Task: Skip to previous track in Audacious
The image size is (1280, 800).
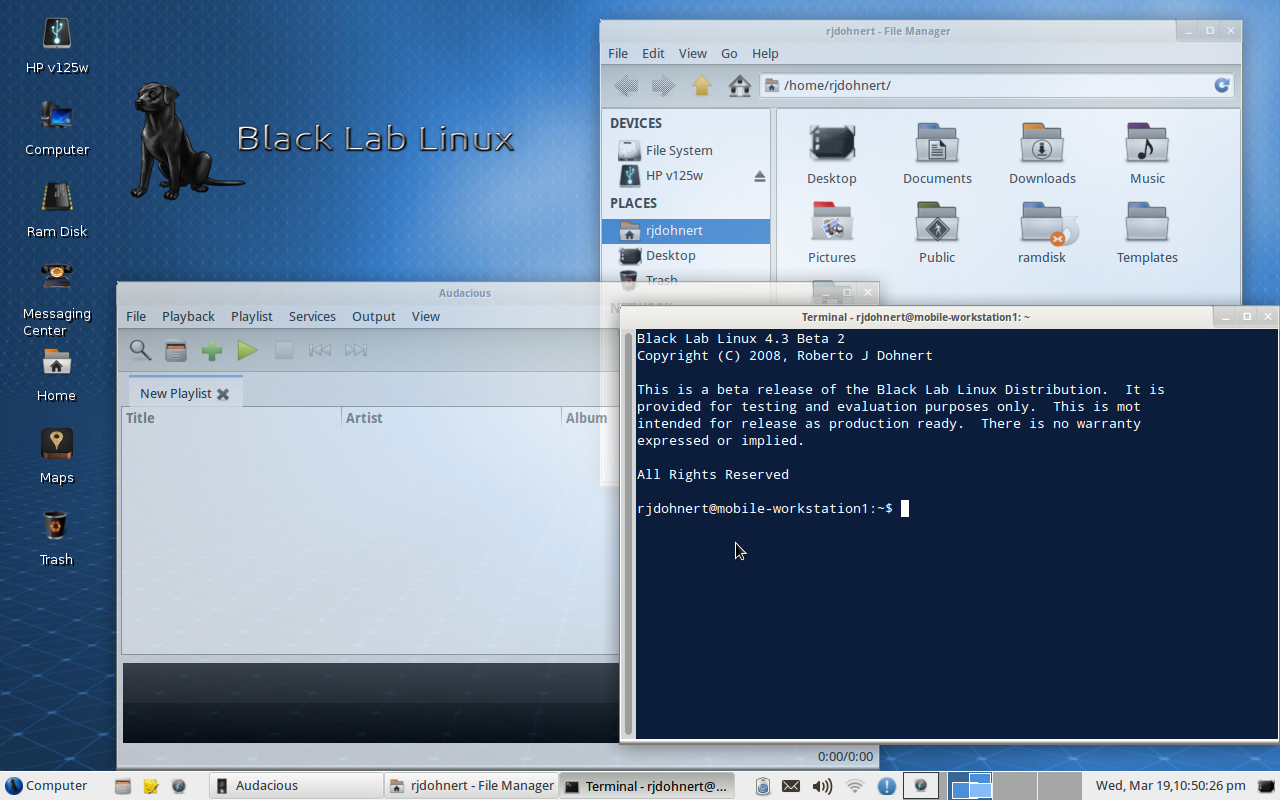Action: tap(320, 351)
